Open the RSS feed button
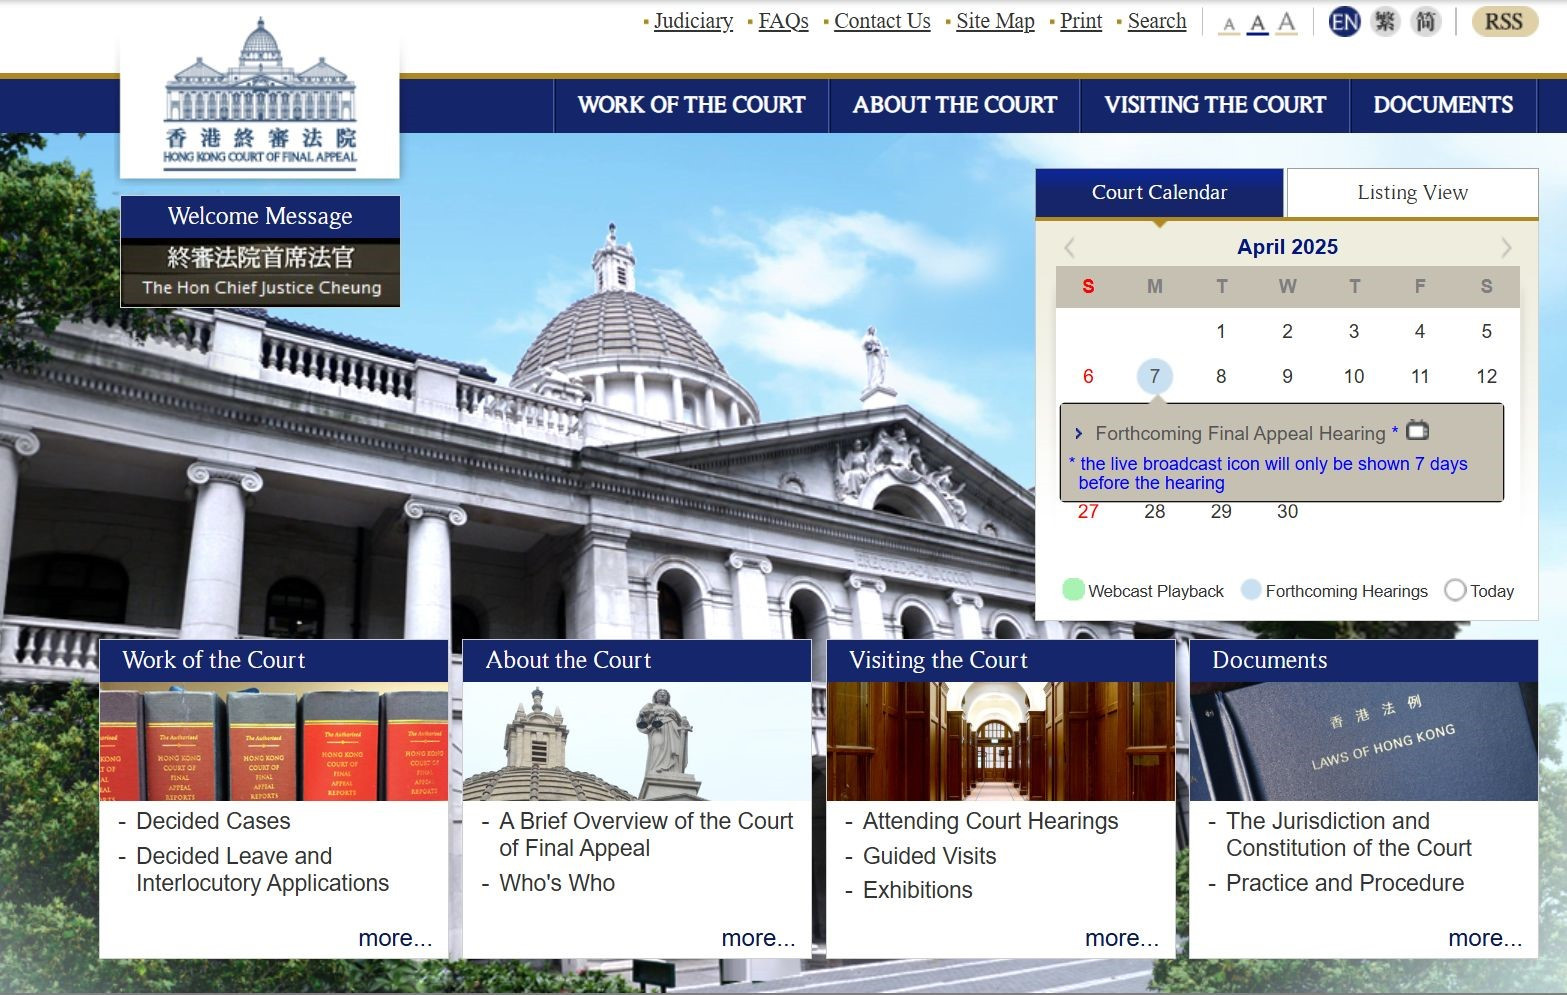 click(x=1504, y=22)
